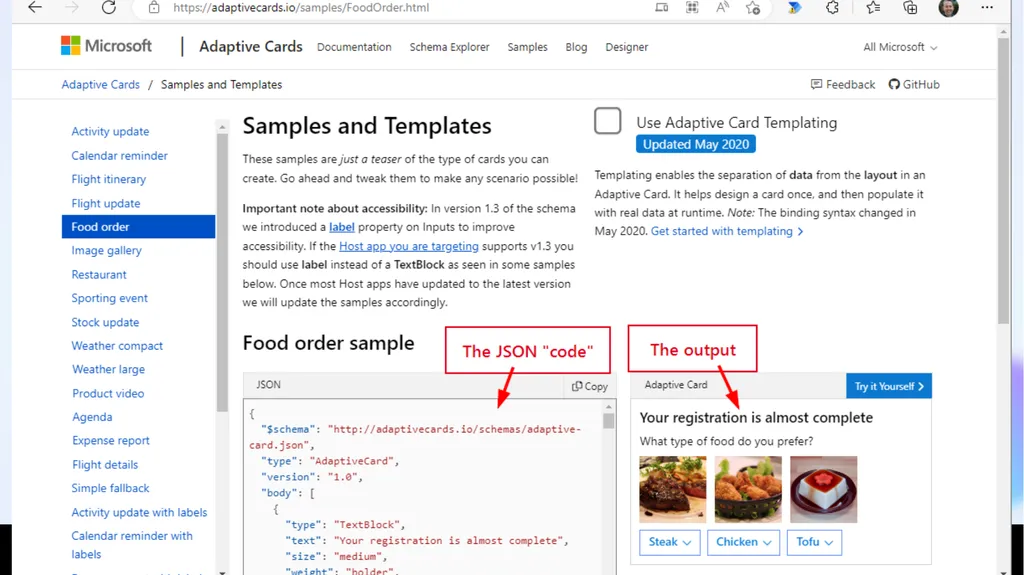The image size is (1024, 575).
Task: Expand the Steak dropdown button
Action: [x=669, y=542]
